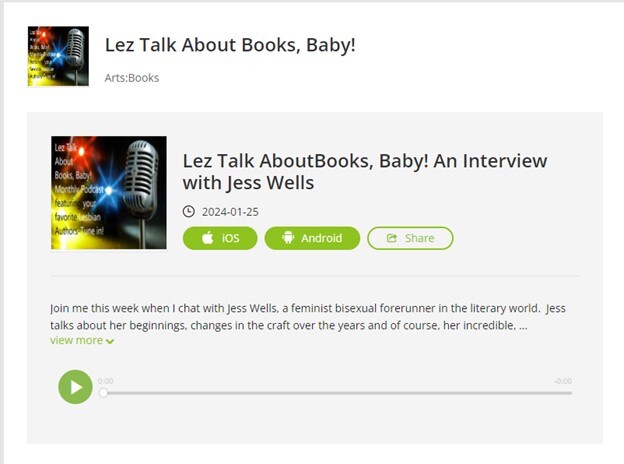The width and height of the screenshot is (624, 464).
Task: Click the green play button
Action: click(x=75, y=387)
